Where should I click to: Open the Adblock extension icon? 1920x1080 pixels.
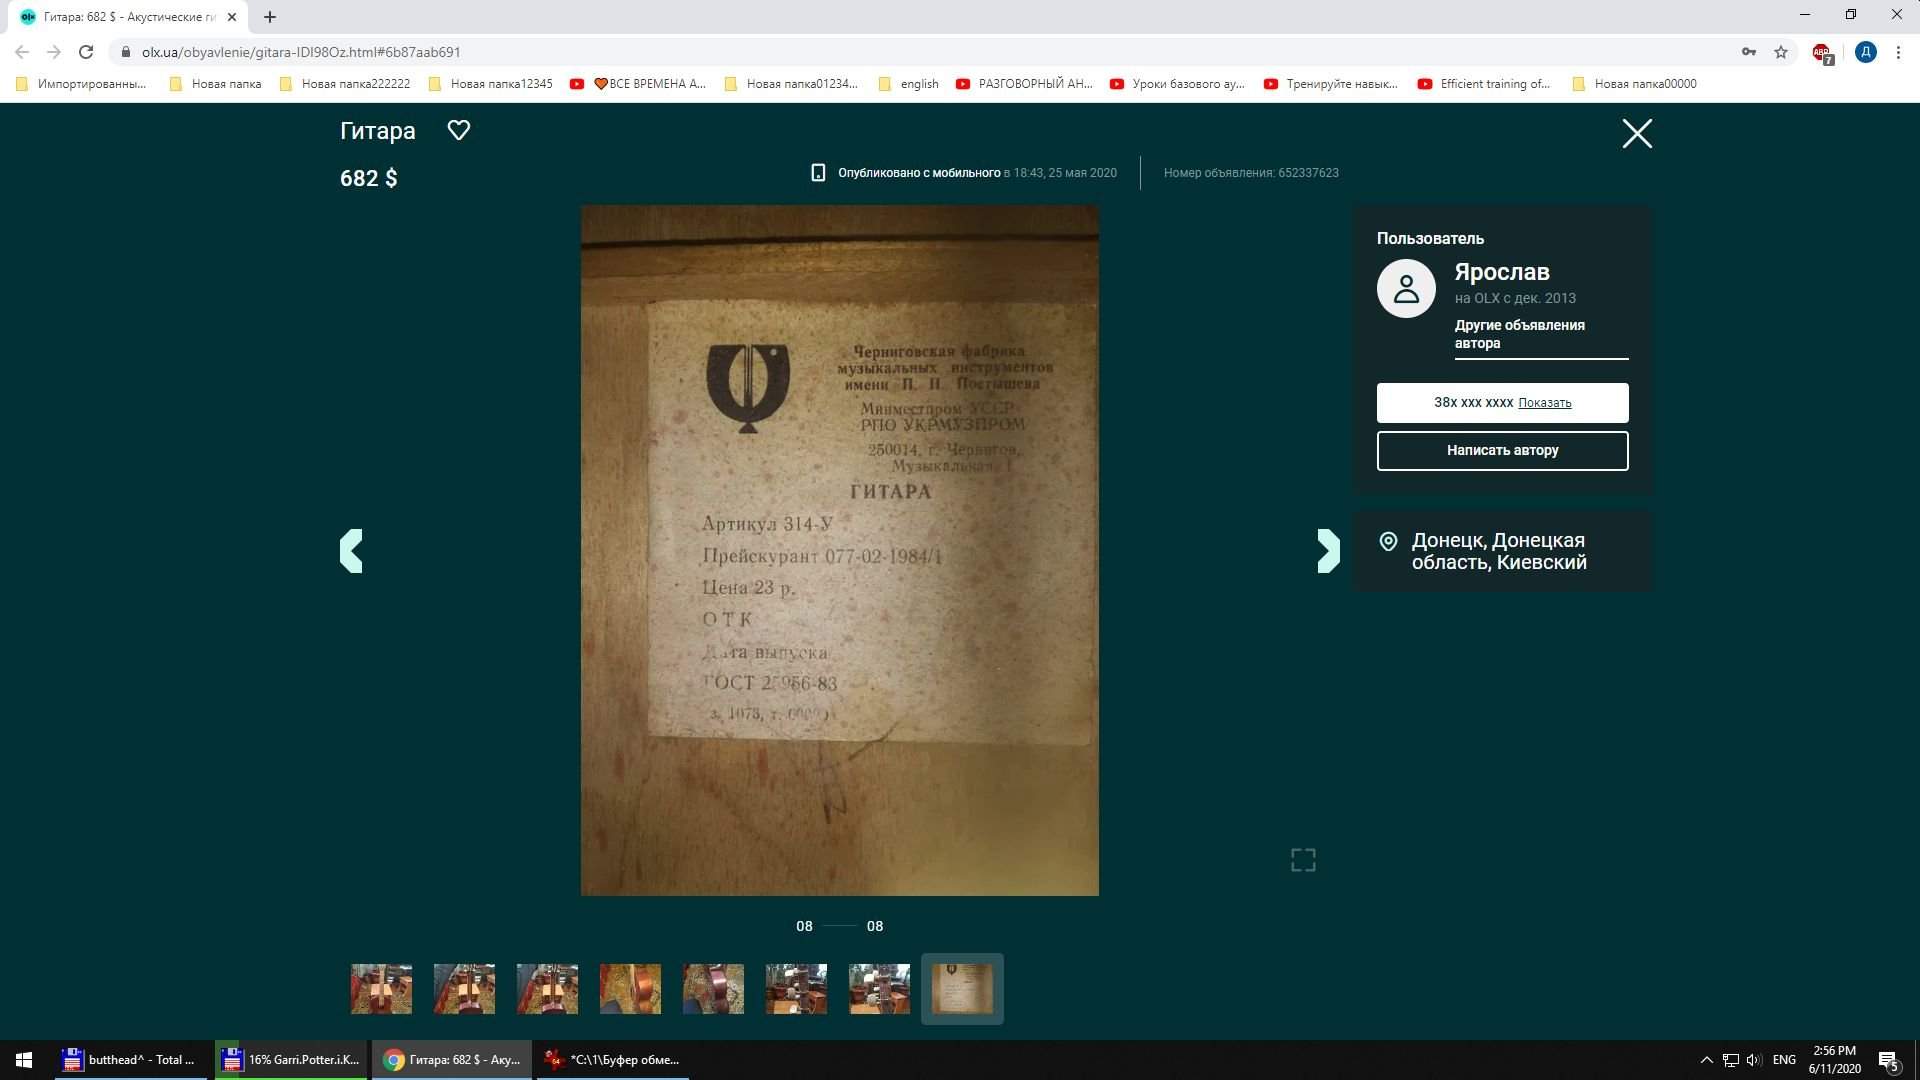click(1821, 53)
